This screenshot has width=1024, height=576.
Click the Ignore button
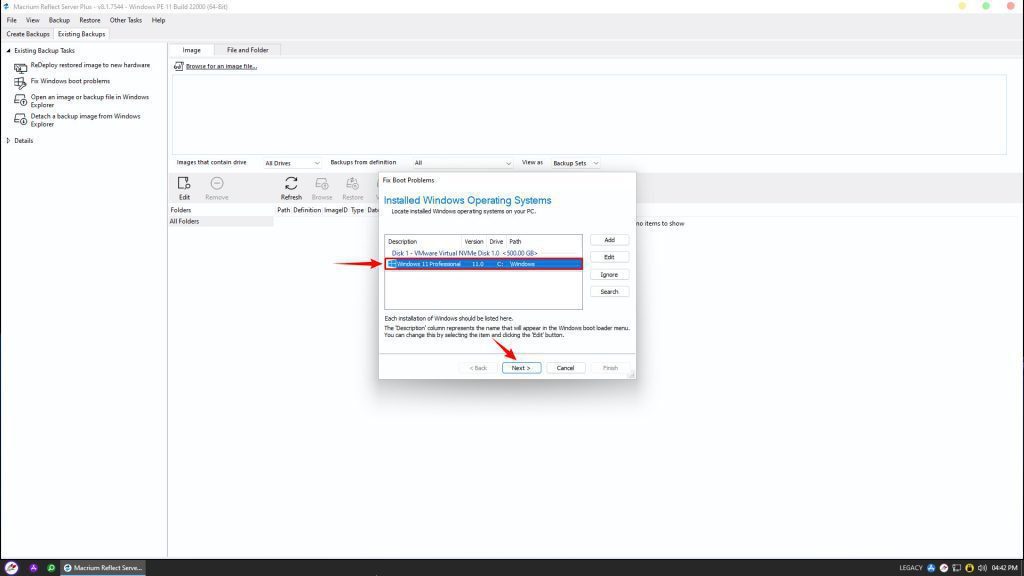point(609,275)
